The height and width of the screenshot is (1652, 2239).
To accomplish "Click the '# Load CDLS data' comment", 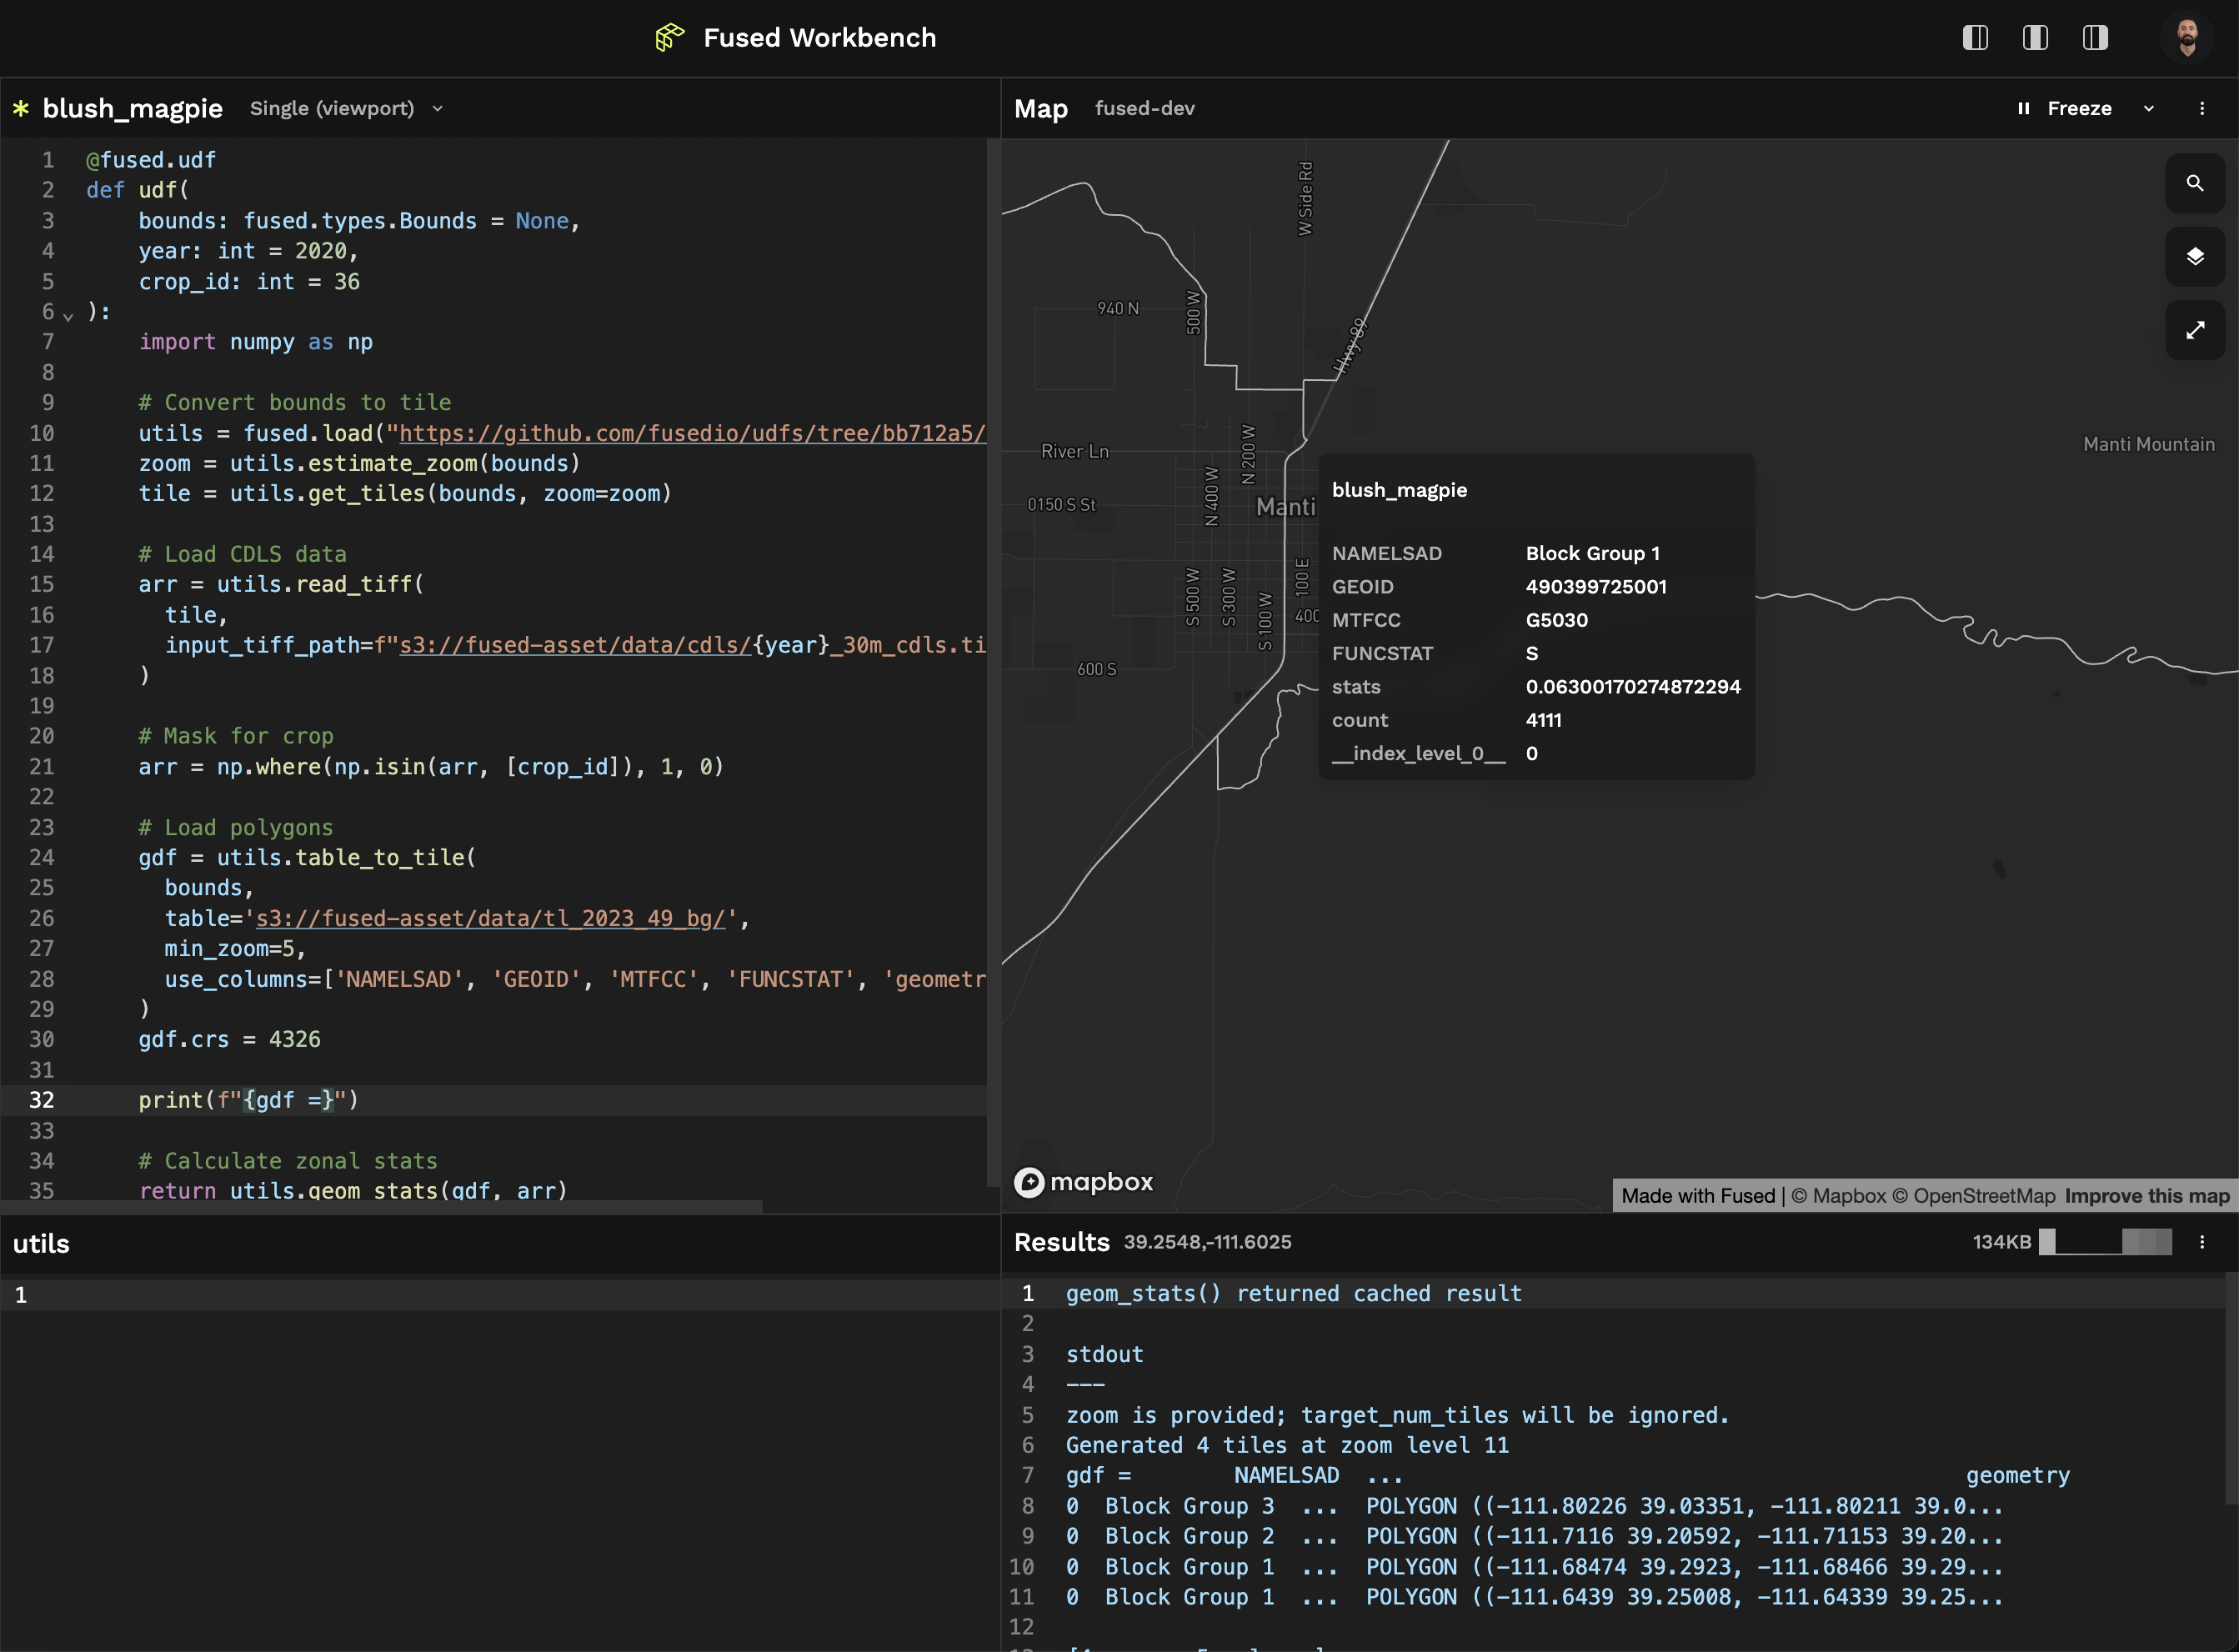I will (242, 554).
